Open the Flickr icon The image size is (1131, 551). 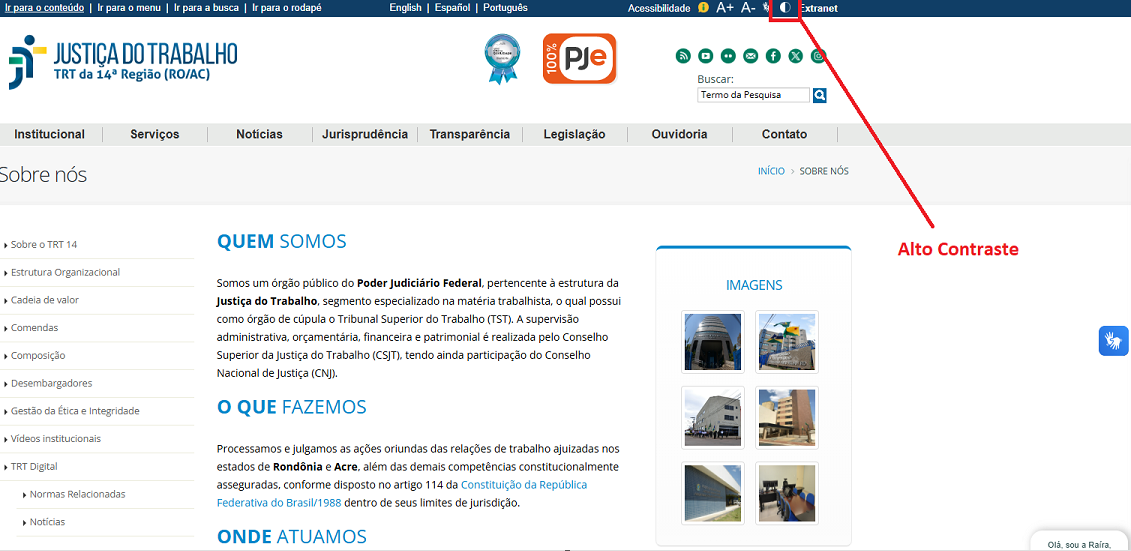728,56
